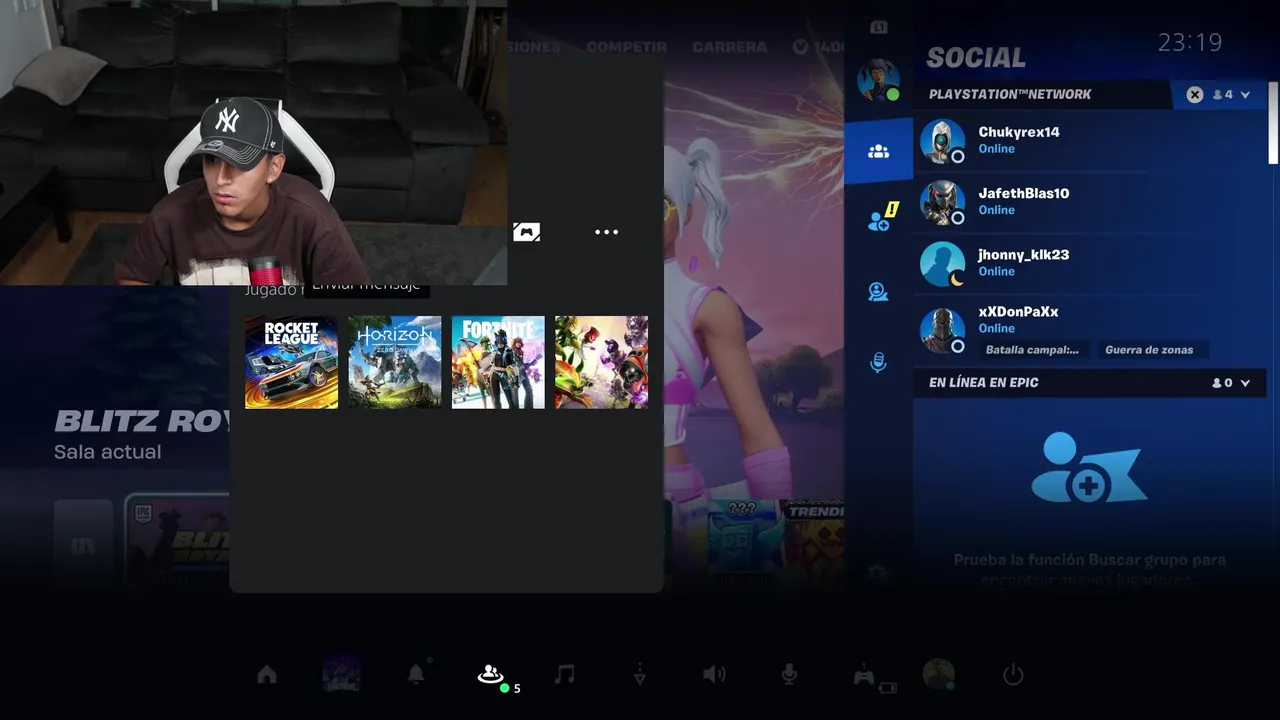
Task: Select friend name JafethBlas10
Action: pos(1023,193)
